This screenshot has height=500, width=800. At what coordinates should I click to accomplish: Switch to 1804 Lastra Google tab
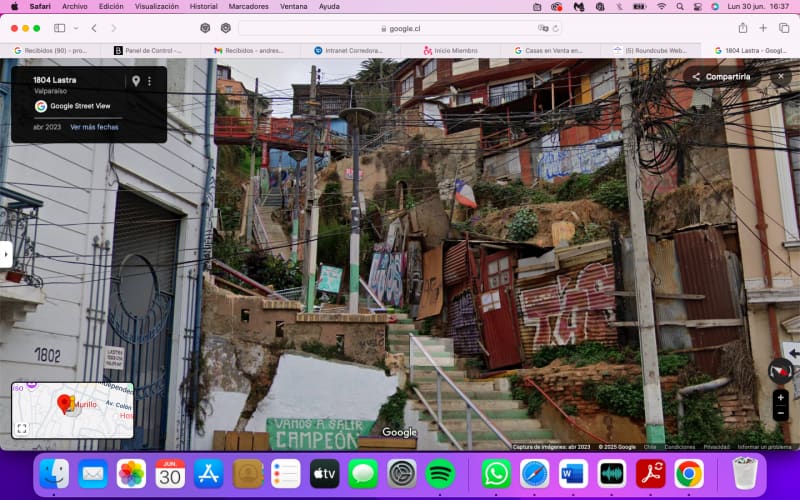(751, 51)
